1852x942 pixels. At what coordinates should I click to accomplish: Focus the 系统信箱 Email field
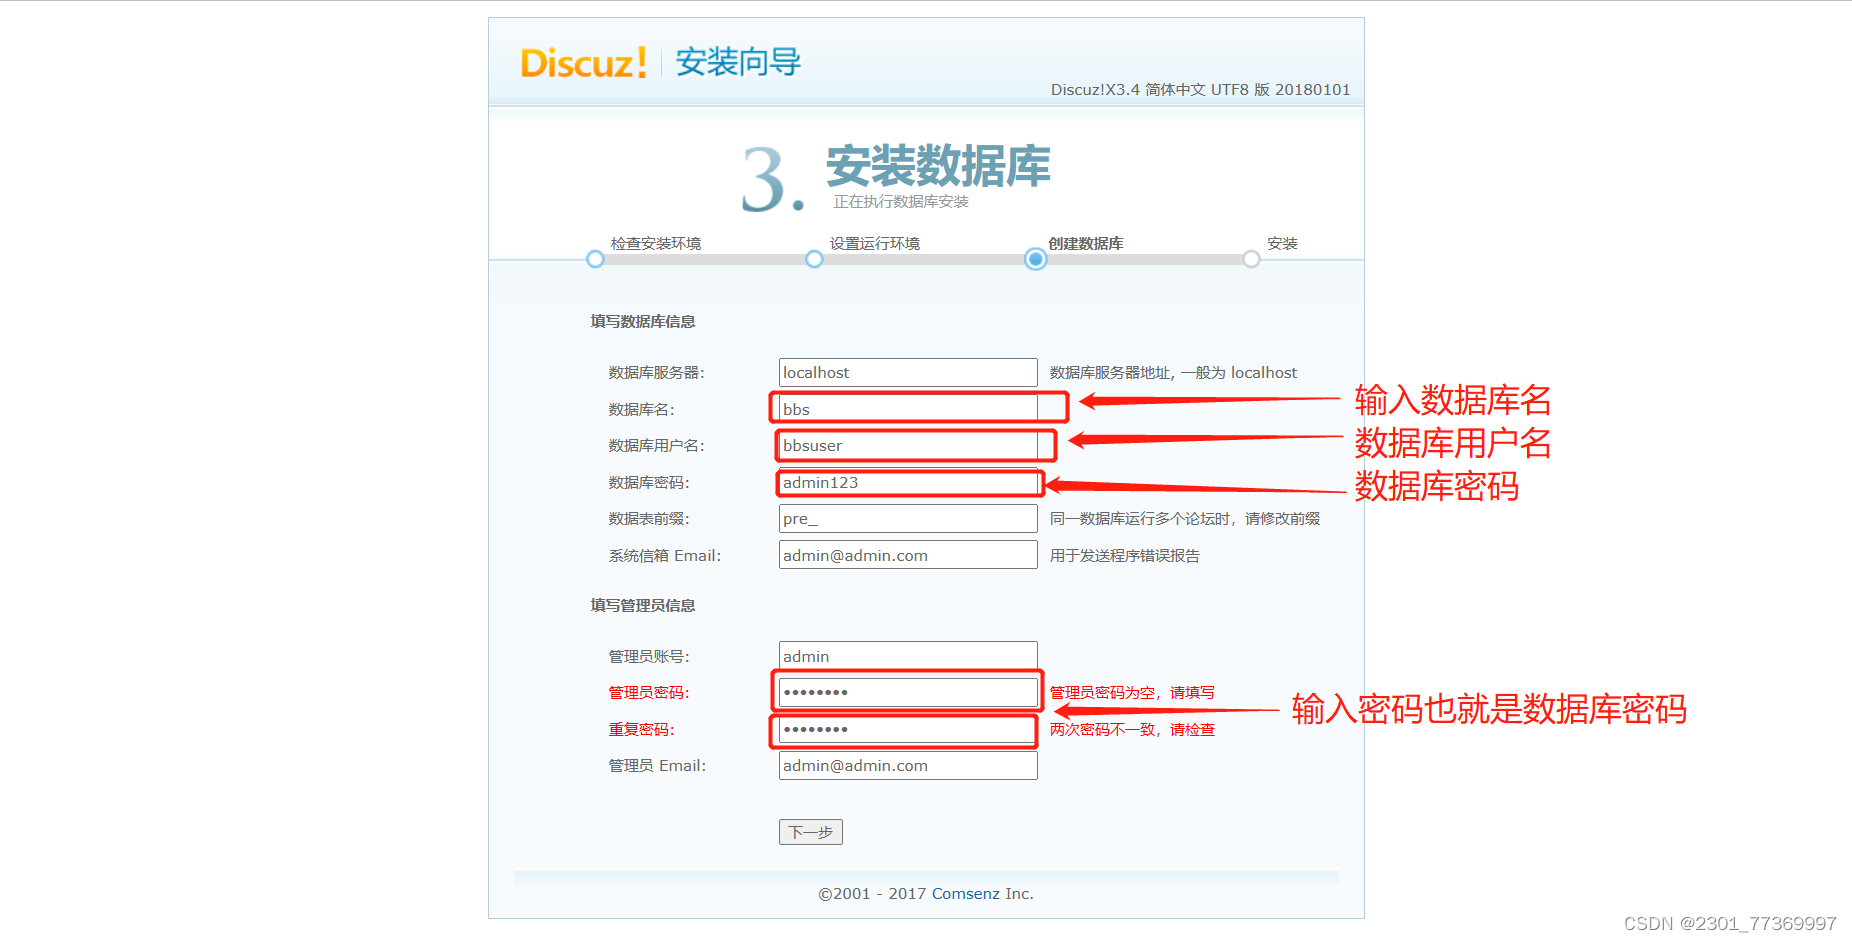(x=908, y=555)
